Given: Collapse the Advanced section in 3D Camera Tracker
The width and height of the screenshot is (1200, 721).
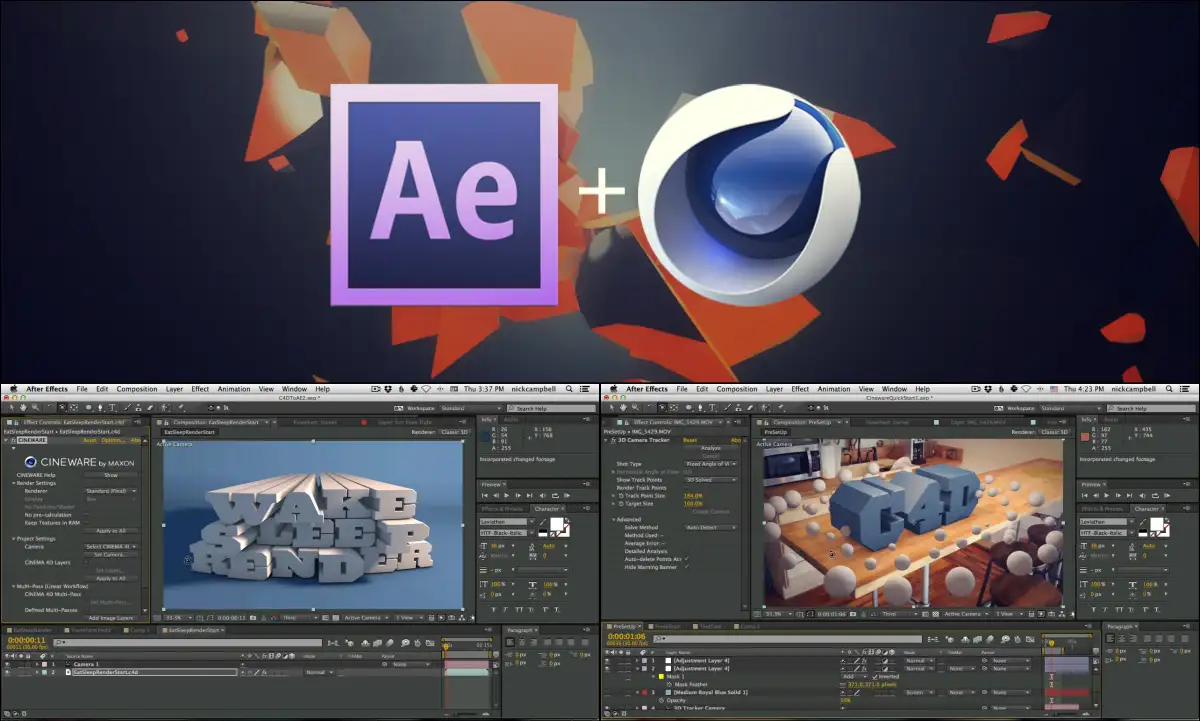Looking at the screenshot, I should pos(613,519).
